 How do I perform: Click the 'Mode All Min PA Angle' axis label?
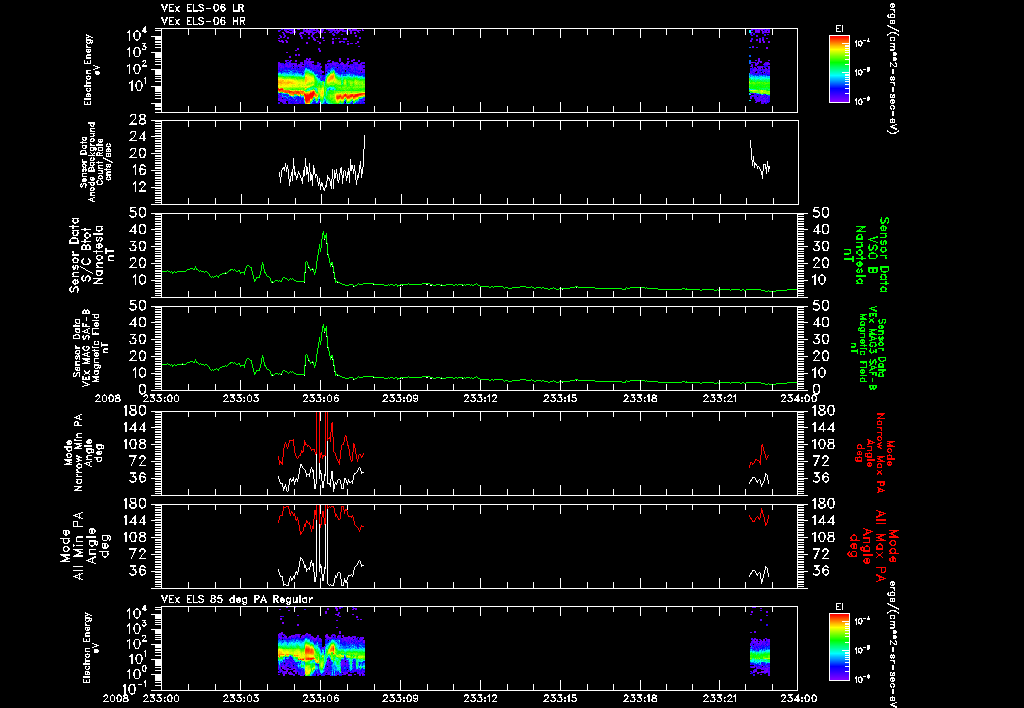point(86,545)
